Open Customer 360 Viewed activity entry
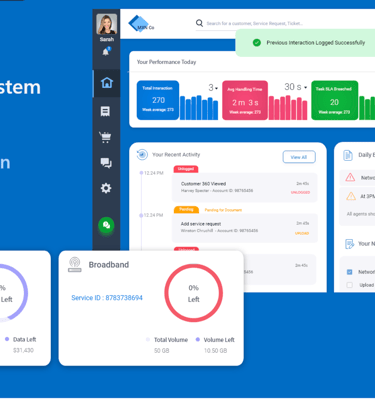Screen dimensions: 375x399 point(245,187)
